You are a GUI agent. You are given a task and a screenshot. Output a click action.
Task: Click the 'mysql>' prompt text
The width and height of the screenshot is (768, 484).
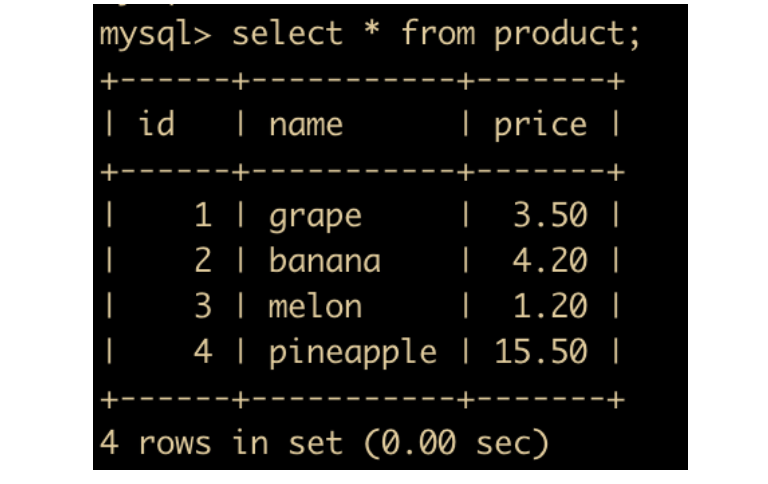point(156,34)
